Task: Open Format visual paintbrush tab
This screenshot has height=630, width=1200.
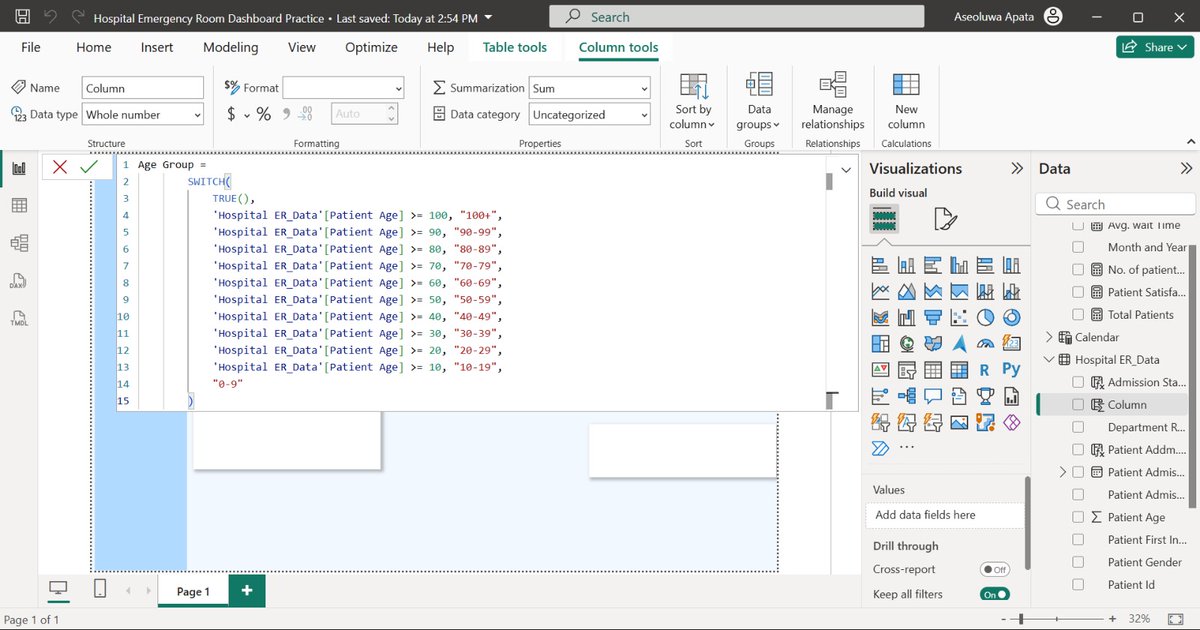Action: point(945,218)
